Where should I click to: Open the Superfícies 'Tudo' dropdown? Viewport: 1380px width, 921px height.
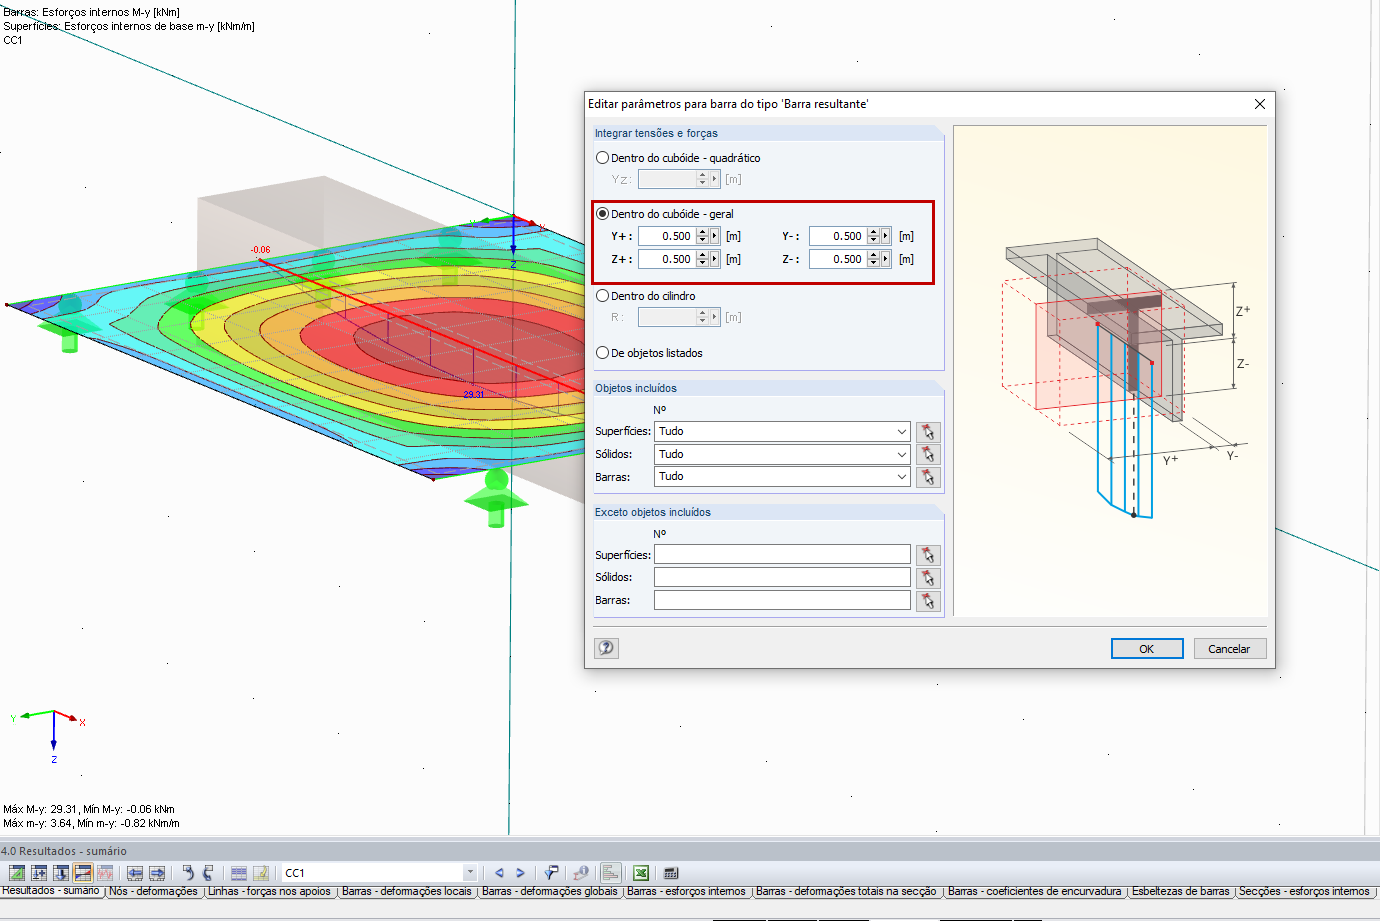tap(901, 431)
